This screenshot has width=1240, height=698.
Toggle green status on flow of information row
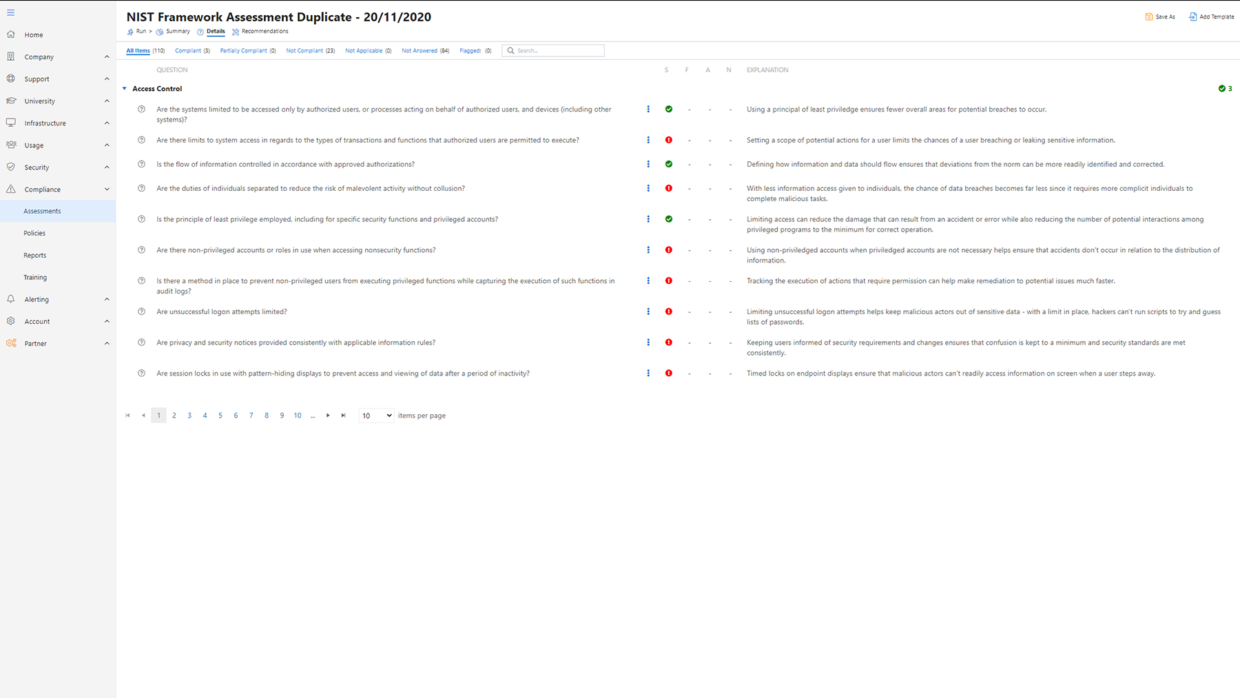click(669, 164)
